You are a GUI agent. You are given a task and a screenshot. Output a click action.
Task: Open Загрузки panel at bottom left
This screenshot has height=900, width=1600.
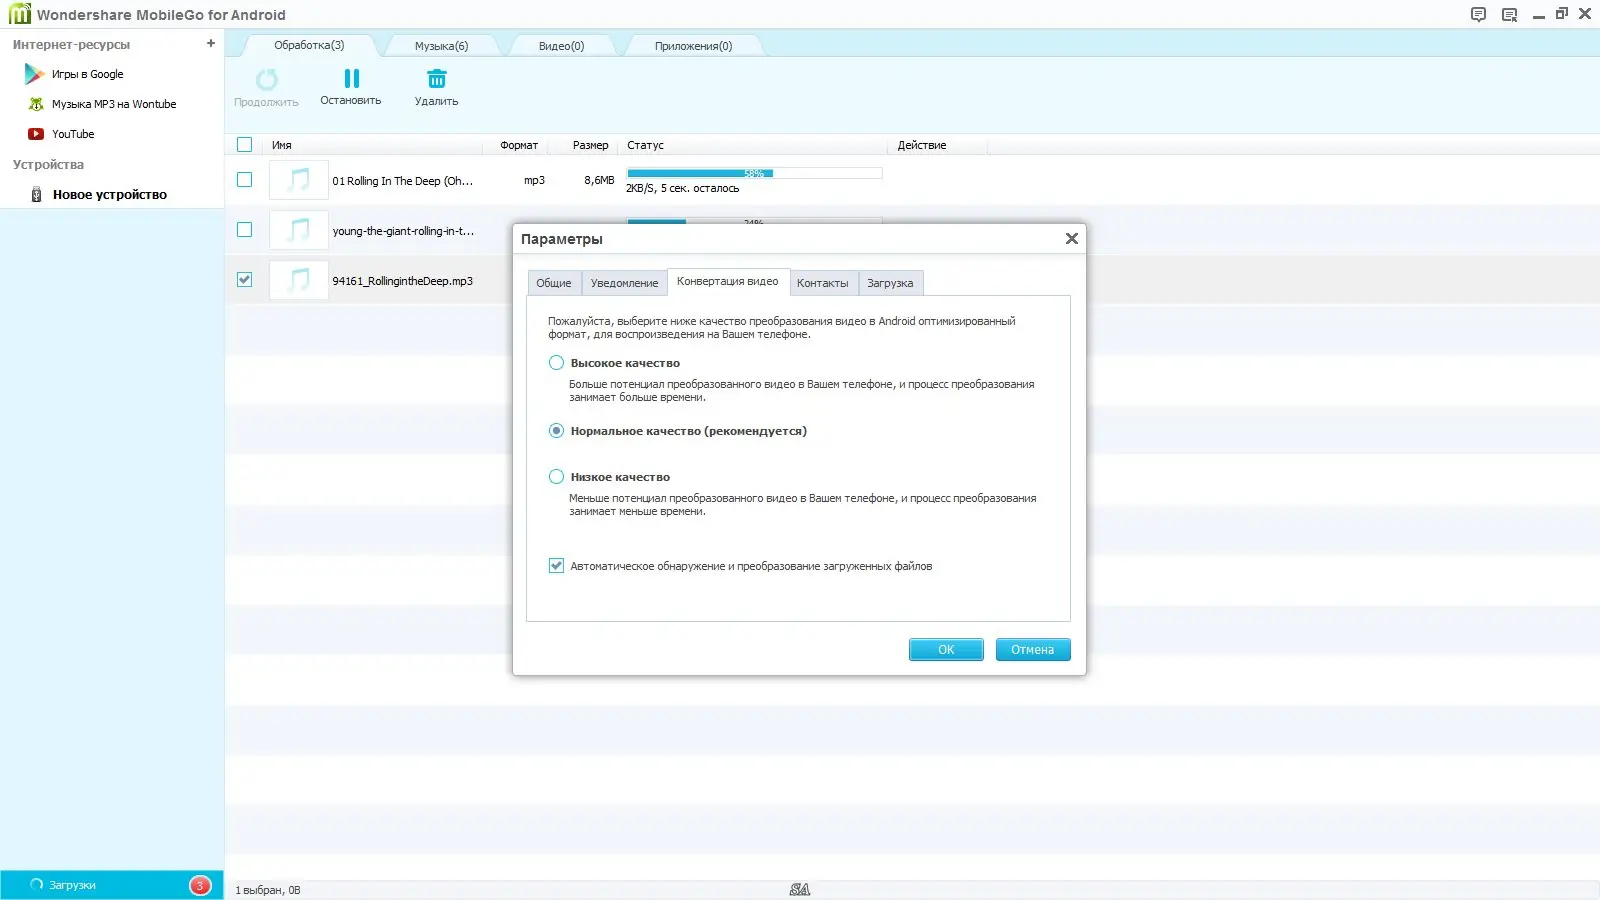pyautogui.click(x=112, y=885)
